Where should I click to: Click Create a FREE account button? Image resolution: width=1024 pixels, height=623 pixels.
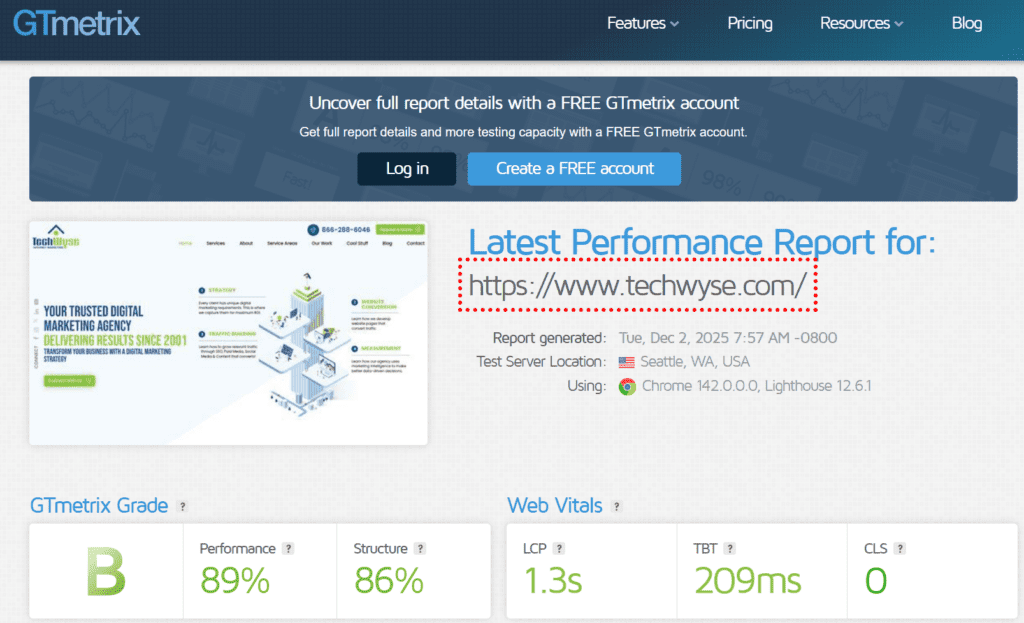[574, 169]
